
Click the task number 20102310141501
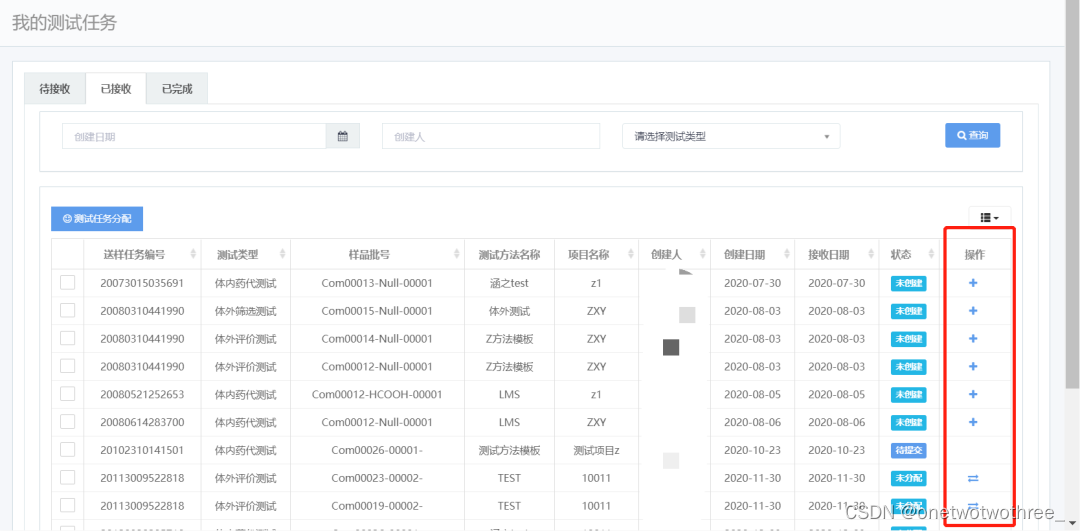[142, 450]
